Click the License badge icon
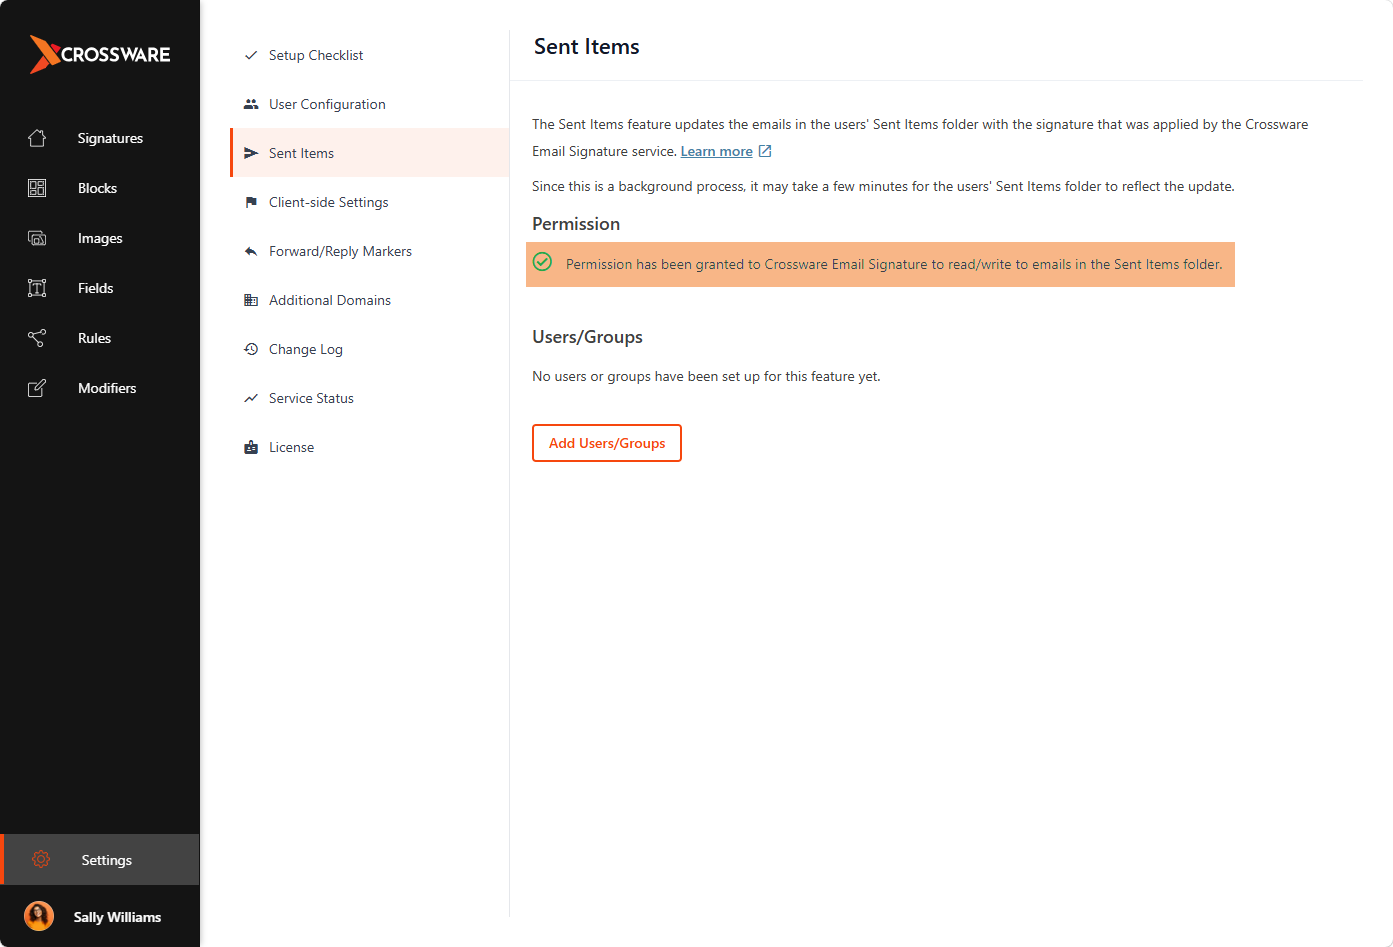 pyautogui.click(x=251, y=447)
